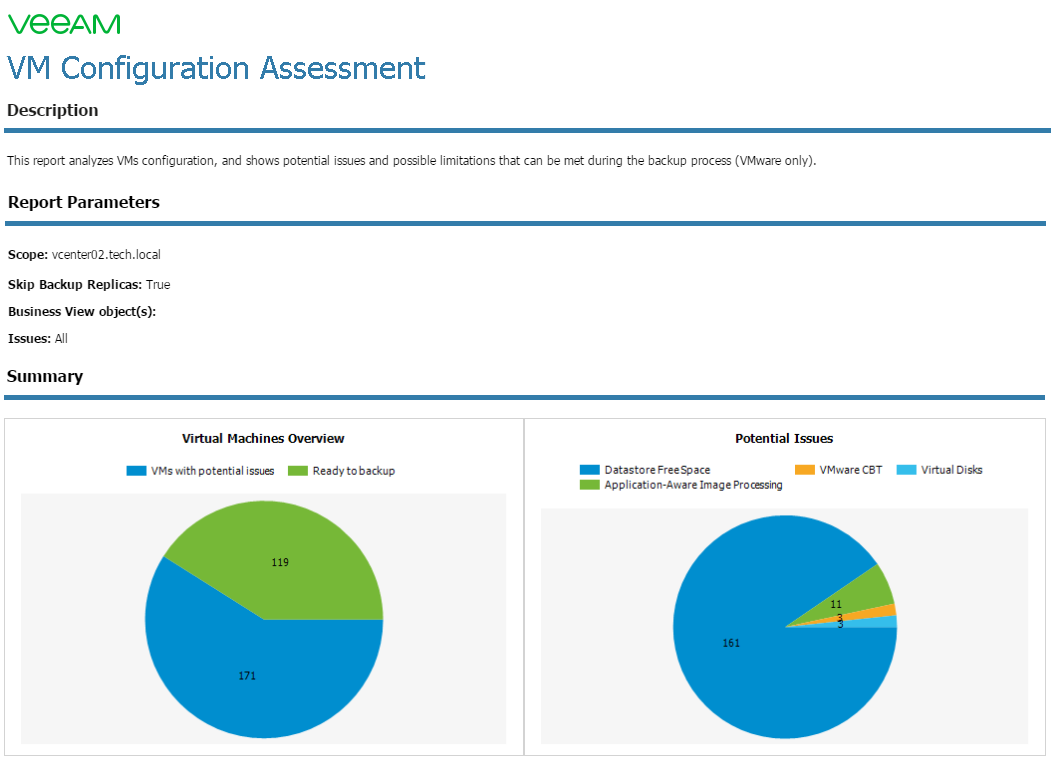Click the 'Ready to backup' legend label
Screen dimensions: 1051x761
tap(354, 471)
